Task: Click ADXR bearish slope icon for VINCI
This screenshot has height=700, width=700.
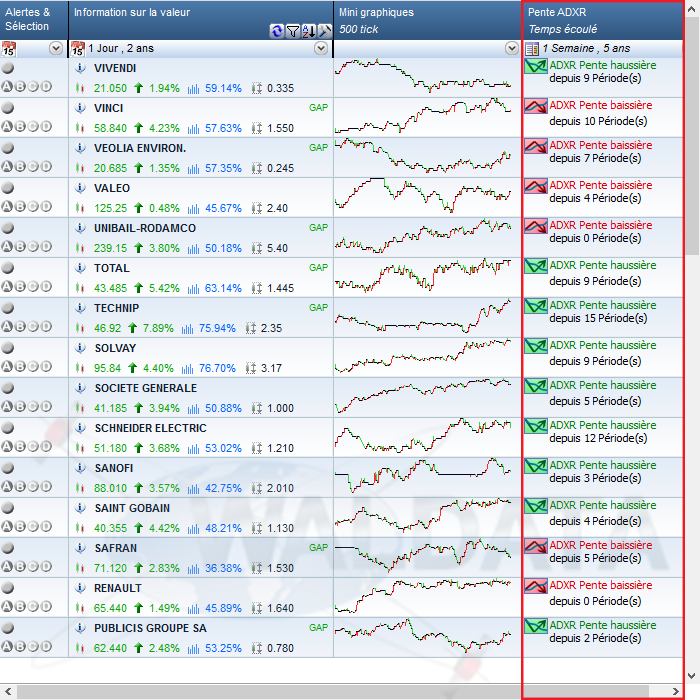Action: pos(536,106)
